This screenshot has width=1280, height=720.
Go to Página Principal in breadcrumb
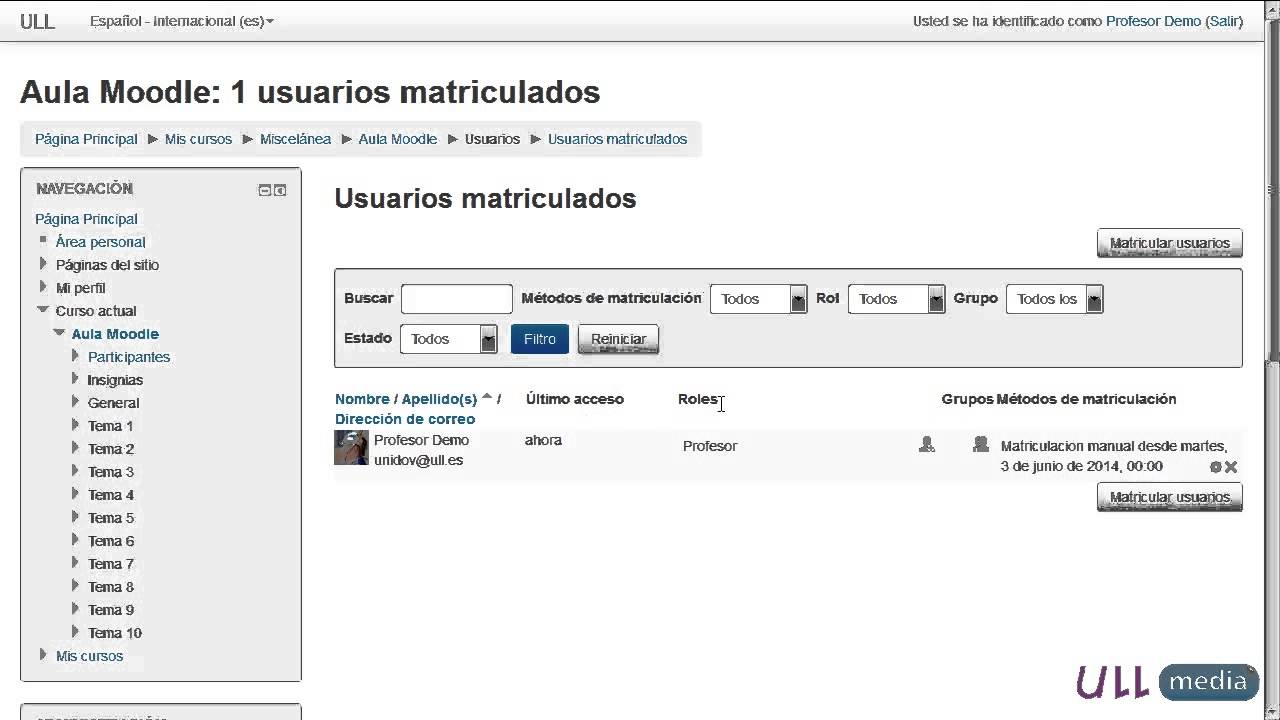(x=86, y=139)
